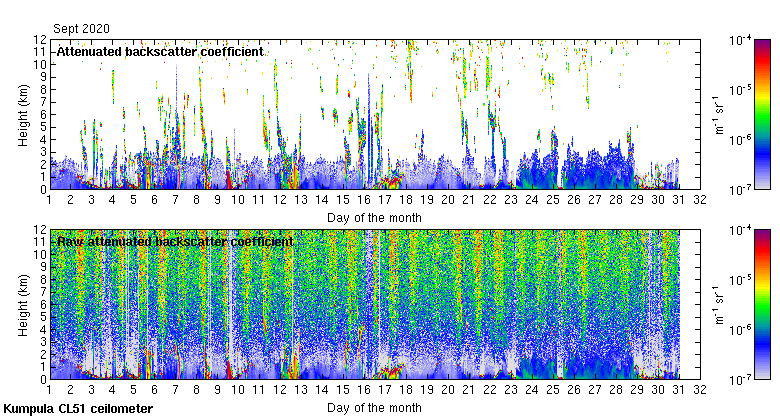Select the "Attenuated backscatter coefficient" panel label
This screenshot has height=420, width=780.
(160, 51)
